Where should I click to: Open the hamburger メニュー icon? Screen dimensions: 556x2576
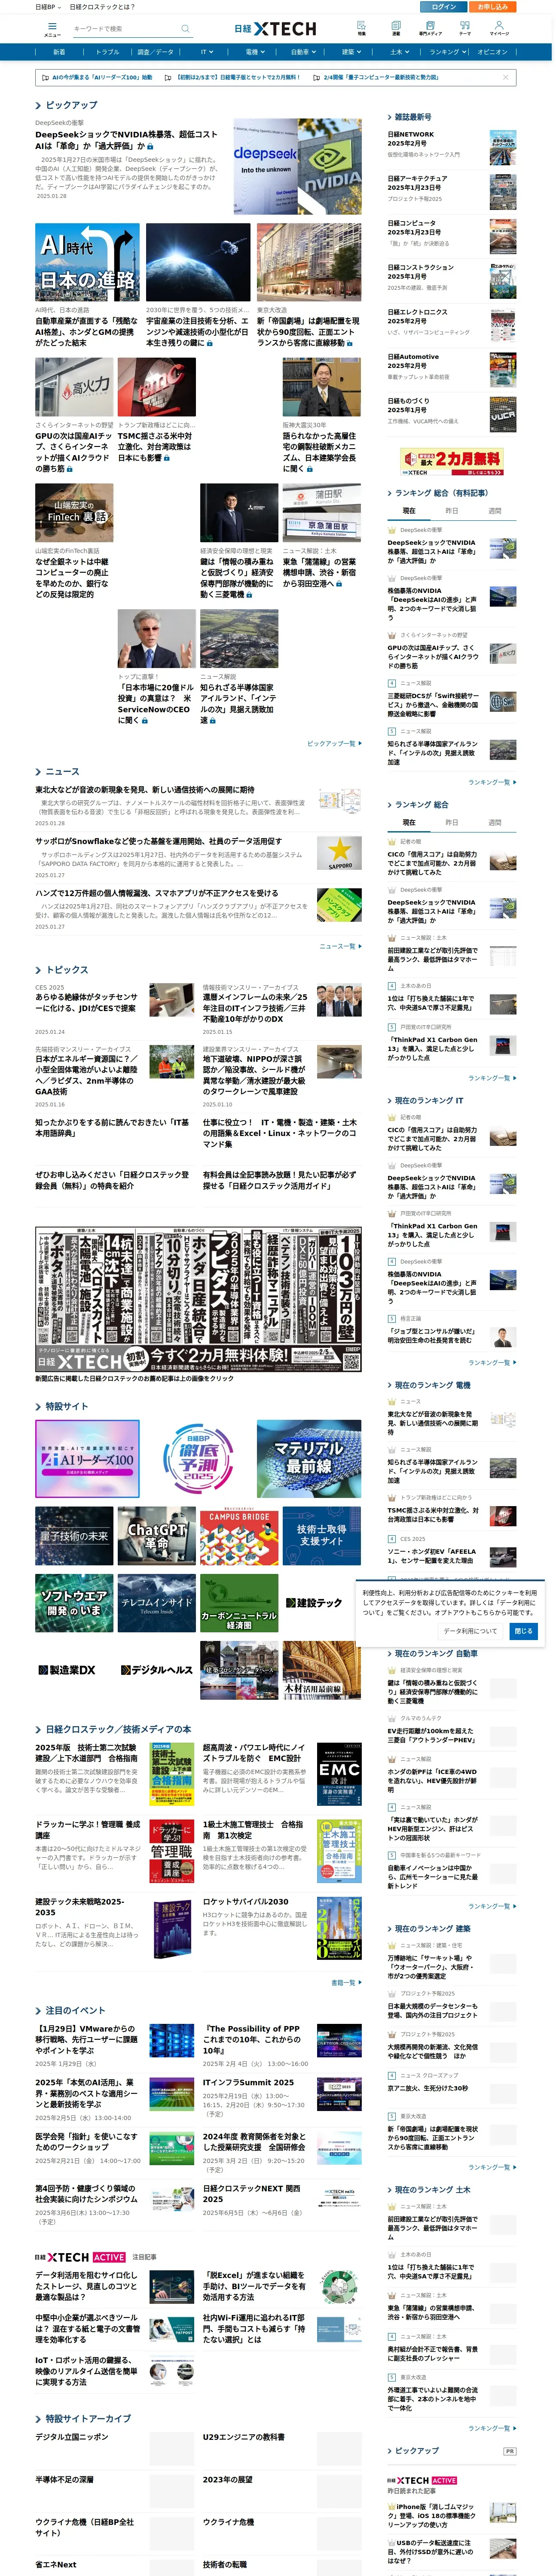(x=51, y=29)
